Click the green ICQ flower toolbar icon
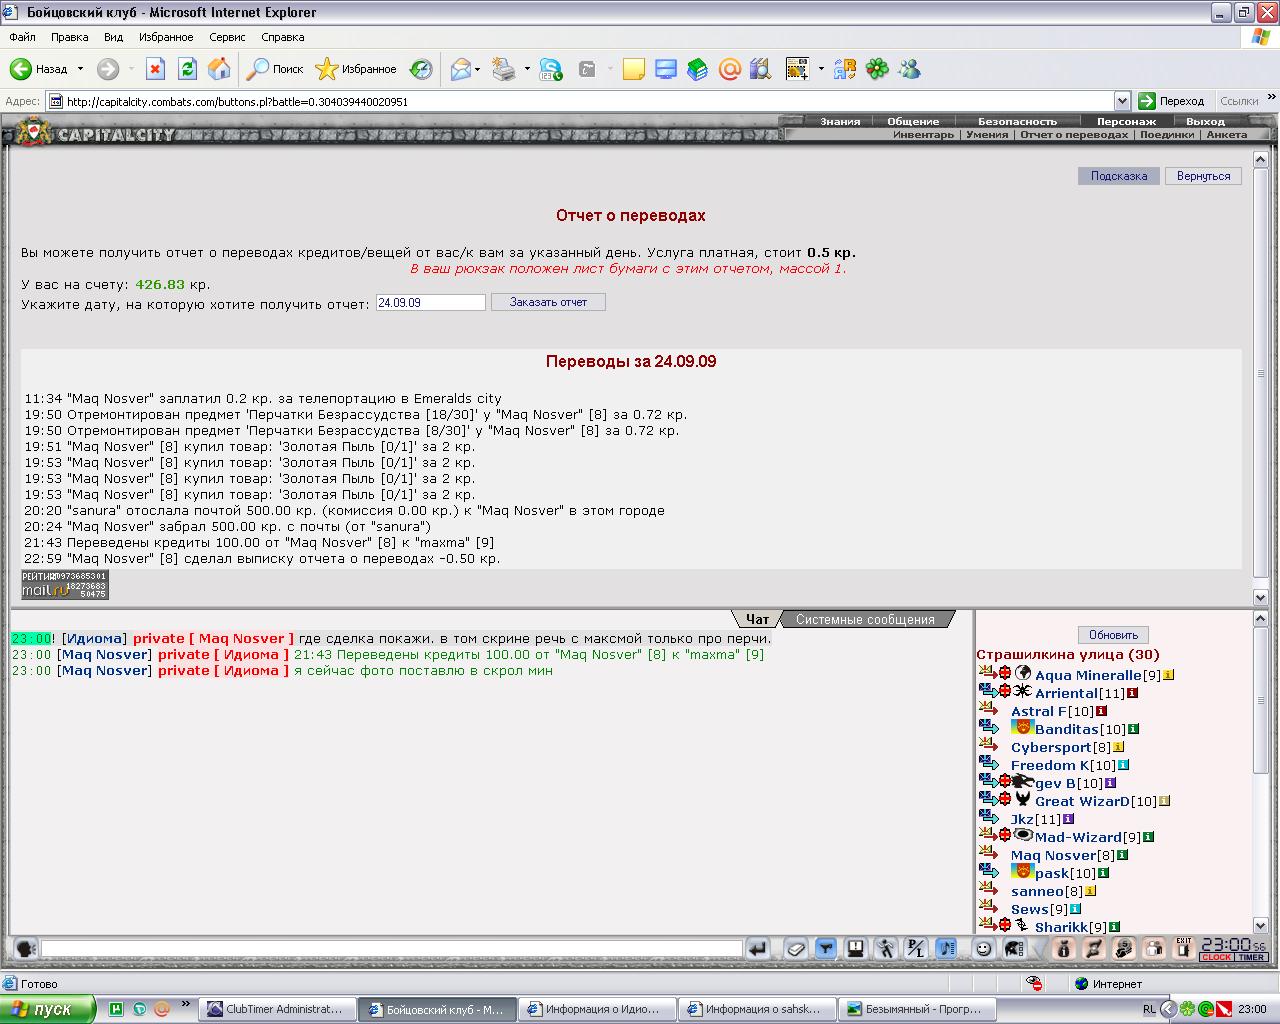 (877, 69)
